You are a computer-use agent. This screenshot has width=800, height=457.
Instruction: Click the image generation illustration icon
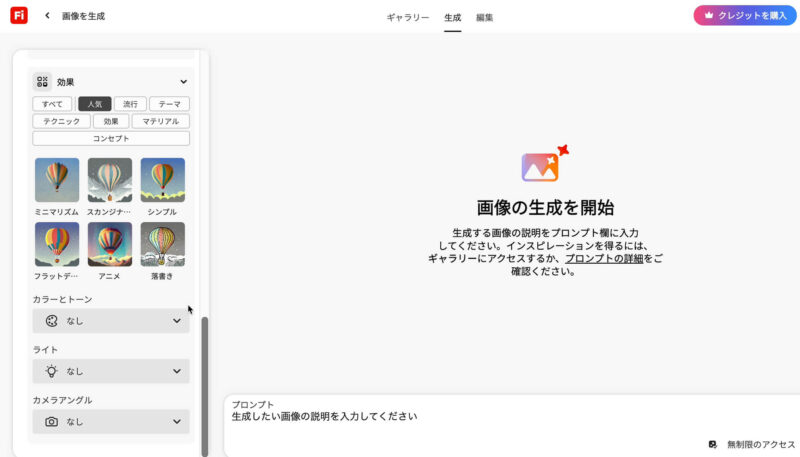(544, 164)
